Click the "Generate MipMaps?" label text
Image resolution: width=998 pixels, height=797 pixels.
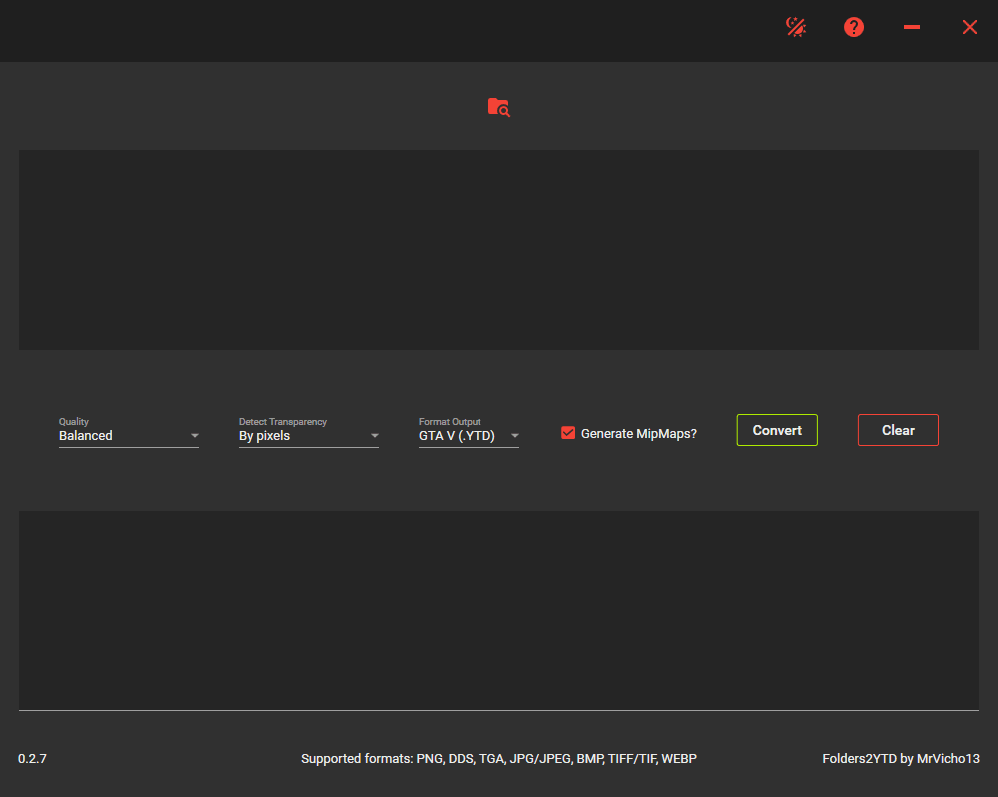click(638, 433)
